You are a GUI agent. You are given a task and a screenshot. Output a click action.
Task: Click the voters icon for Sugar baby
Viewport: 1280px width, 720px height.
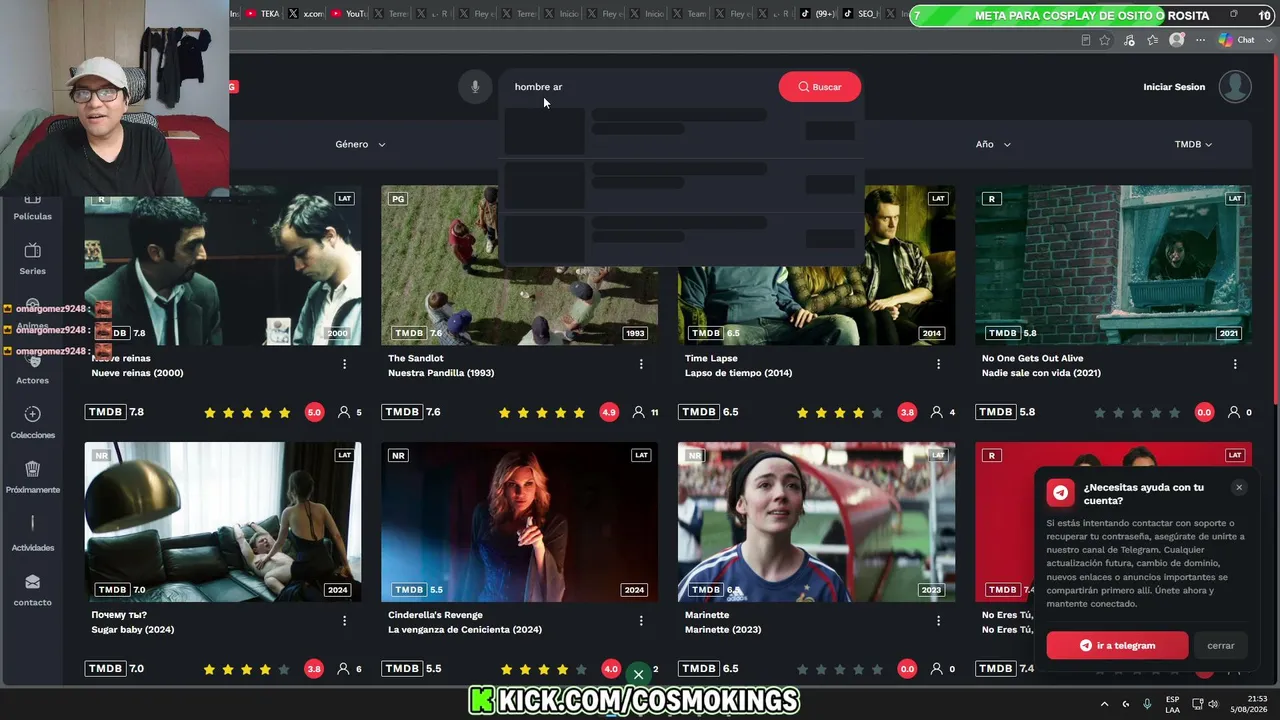click(x=344, y=669)
